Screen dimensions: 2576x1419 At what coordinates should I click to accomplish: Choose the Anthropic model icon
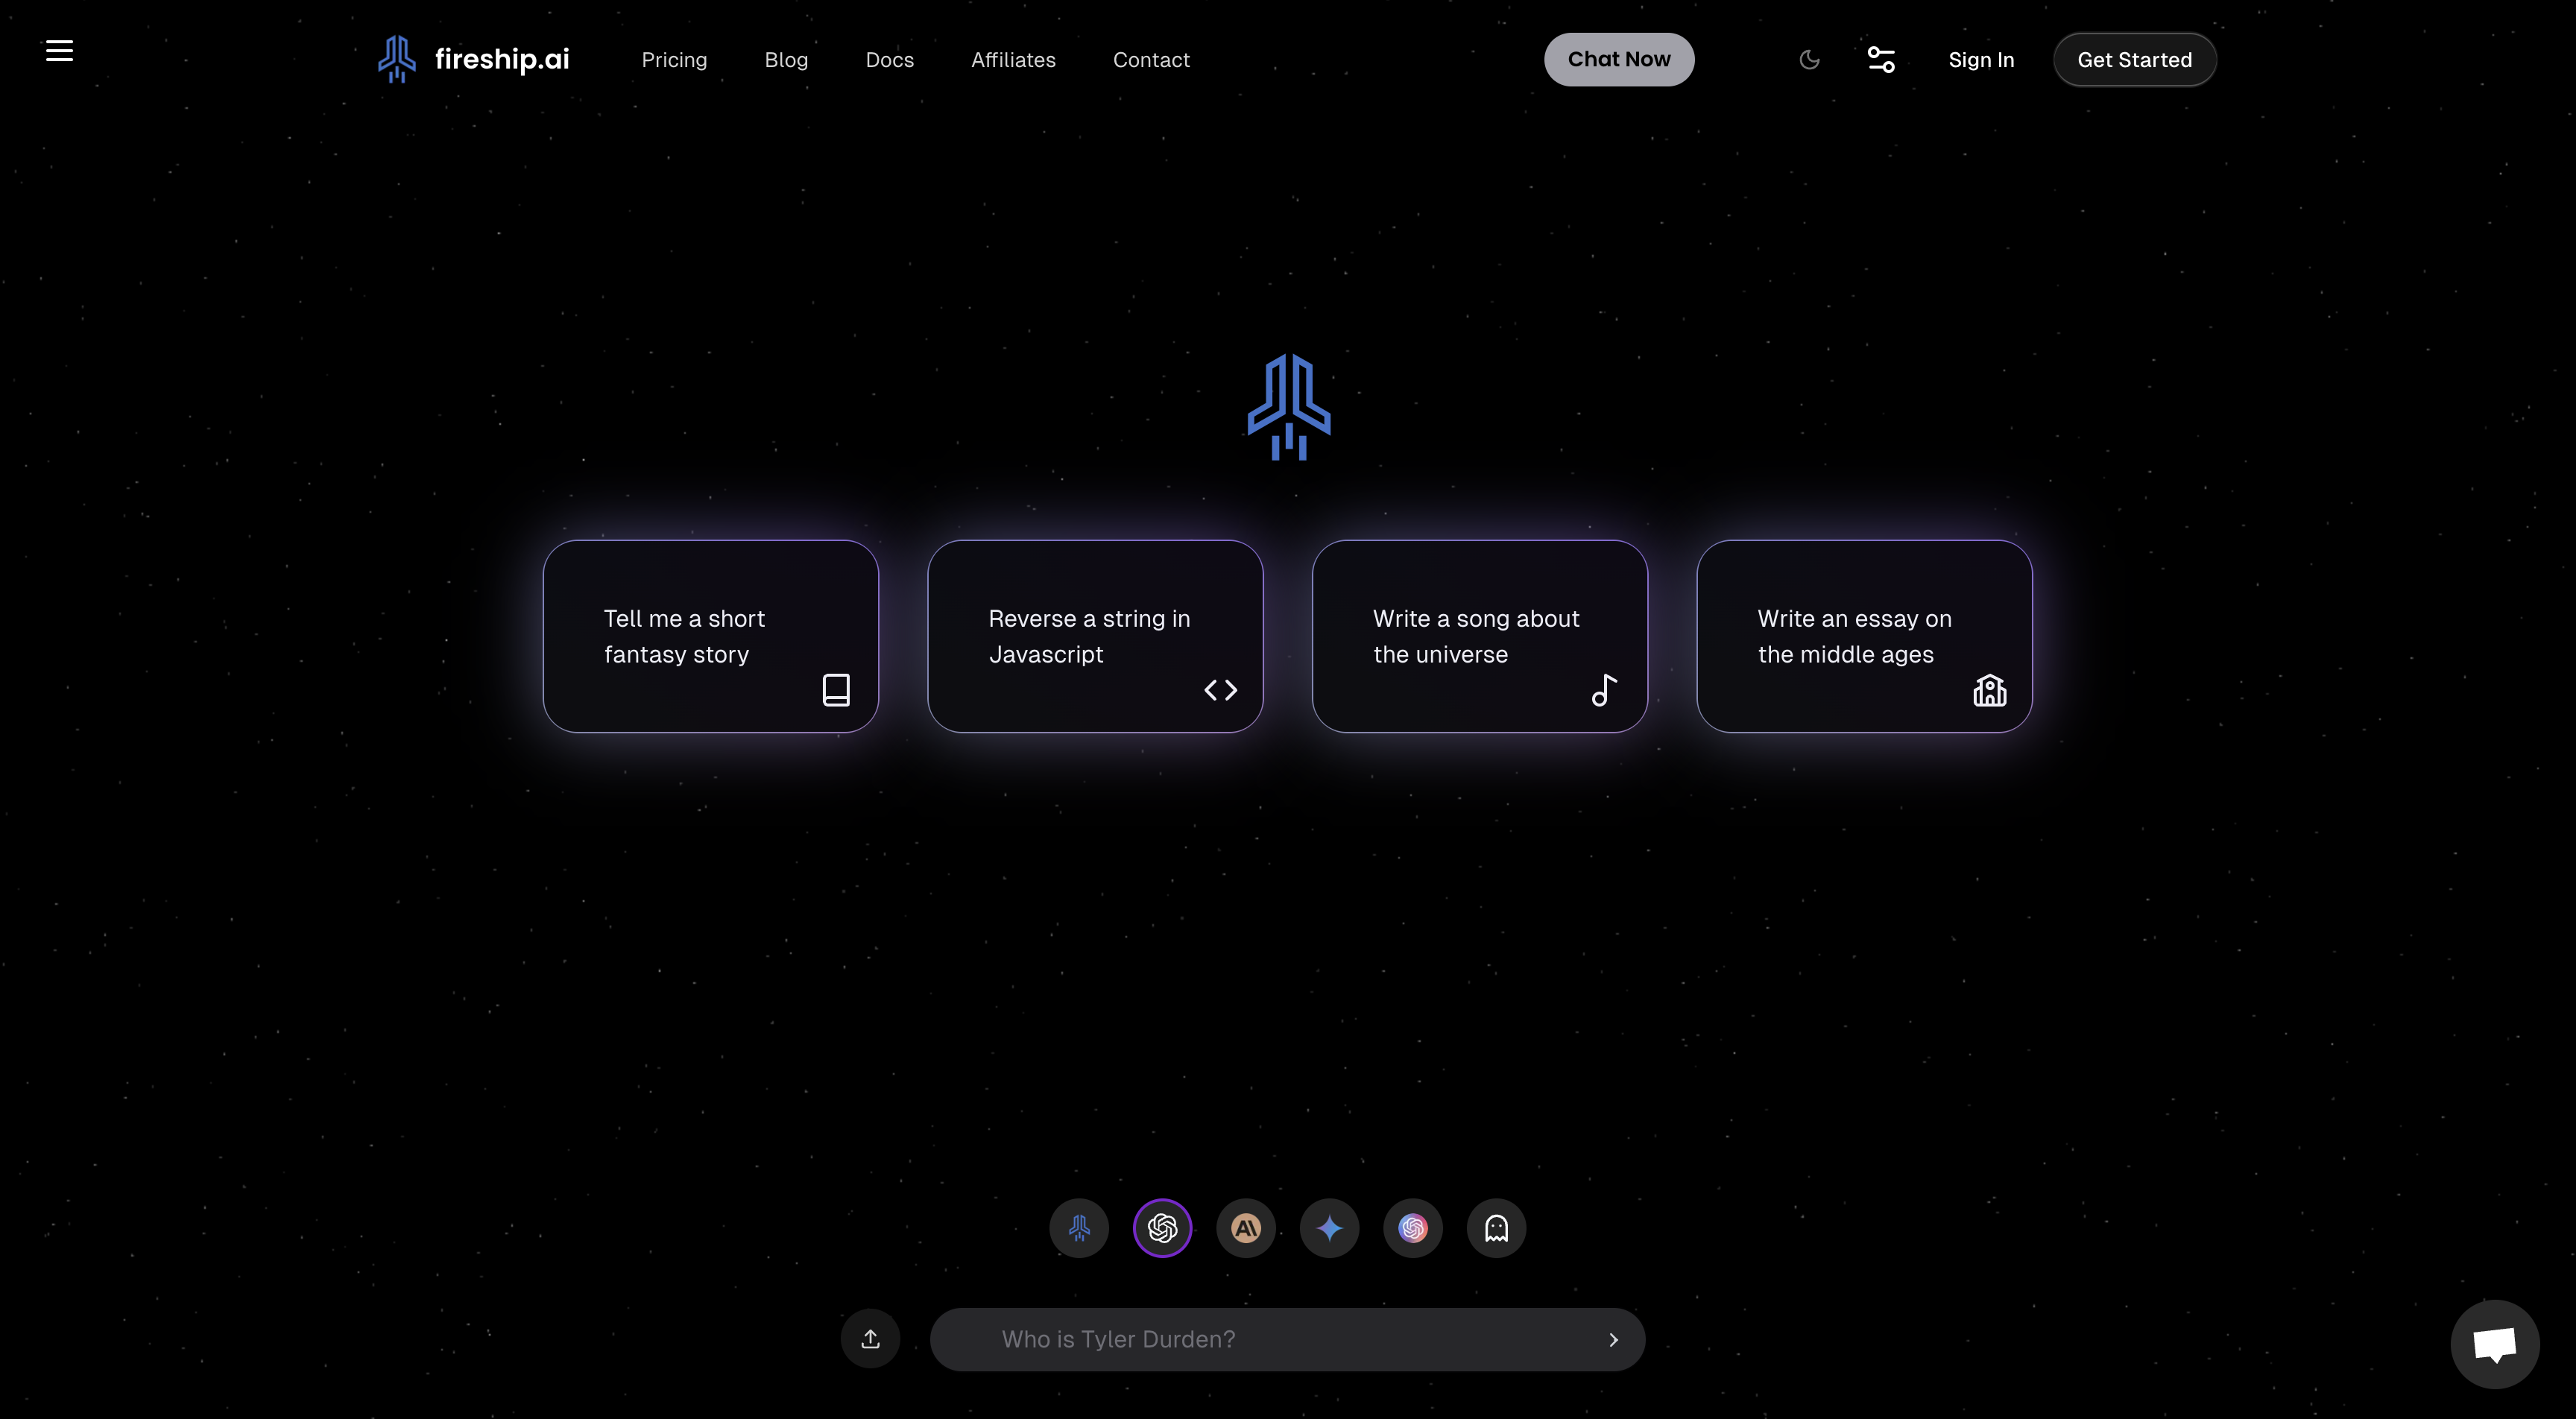coord(1246,1228)
